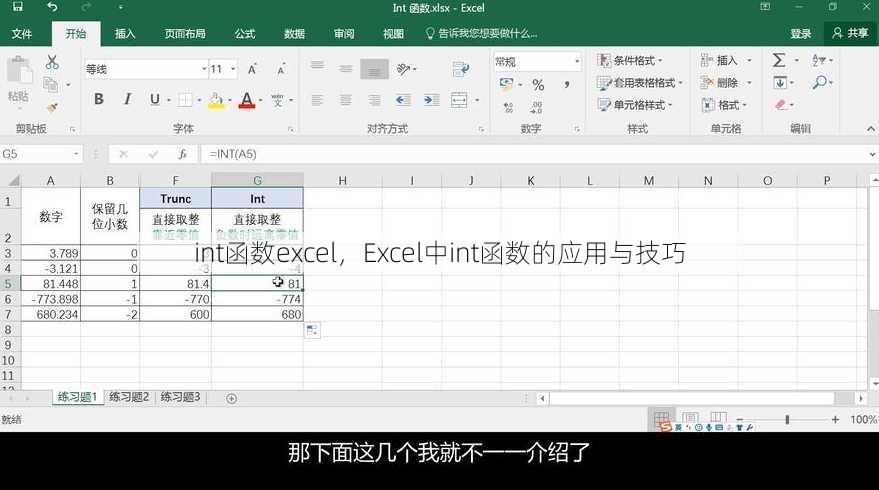Click the Increase Decimal icon
This screenshot has width=879, height=490.
508,107
